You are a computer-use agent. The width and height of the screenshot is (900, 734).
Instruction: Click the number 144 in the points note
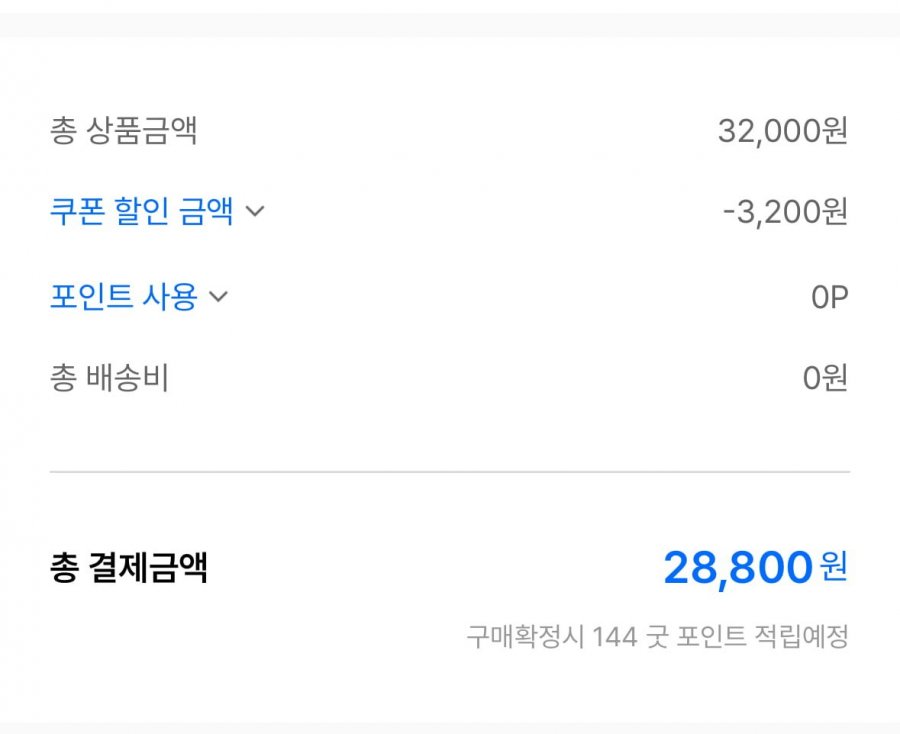614,637
